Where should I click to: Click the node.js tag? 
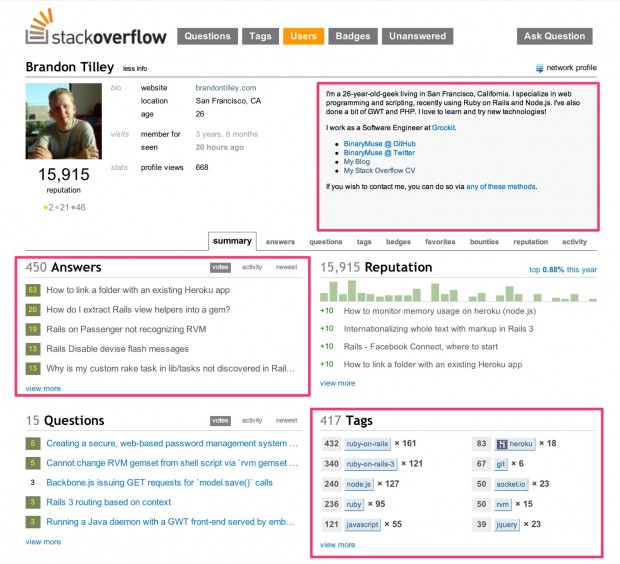359,484
